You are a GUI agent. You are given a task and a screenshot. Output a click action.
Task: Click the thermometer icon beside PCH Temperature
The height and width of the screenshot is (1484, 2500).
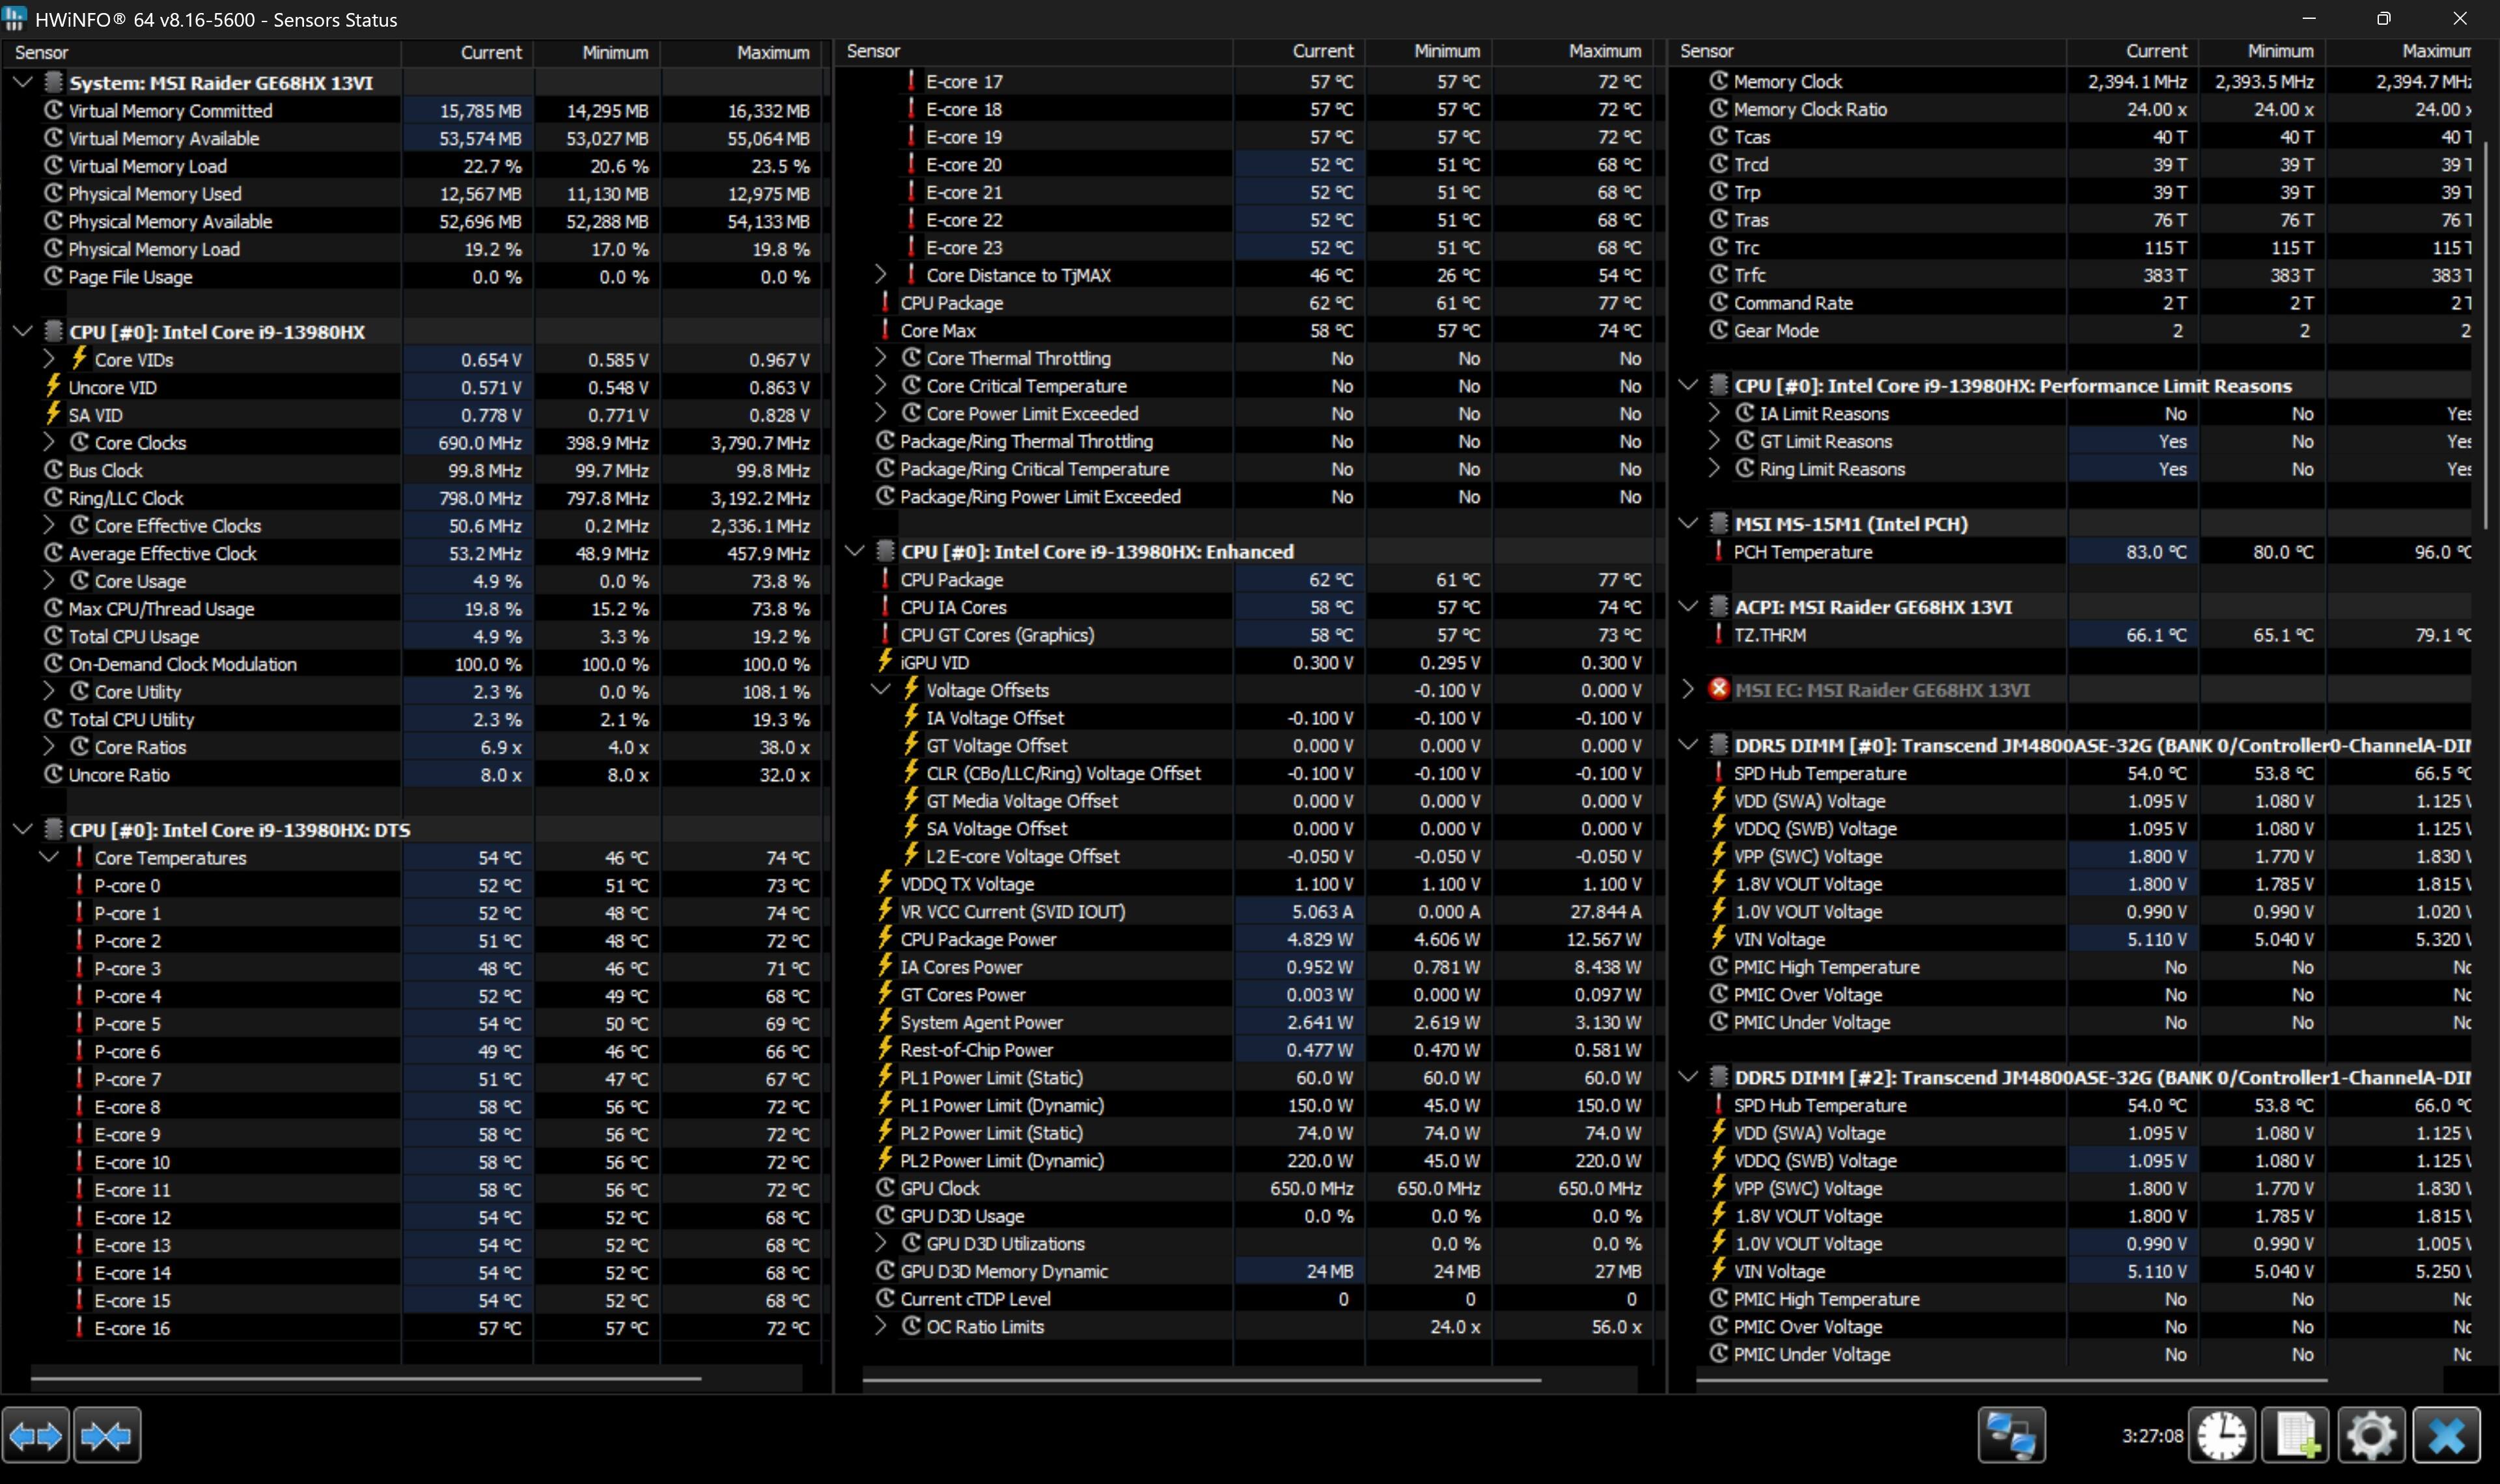tap(1719, 551)
